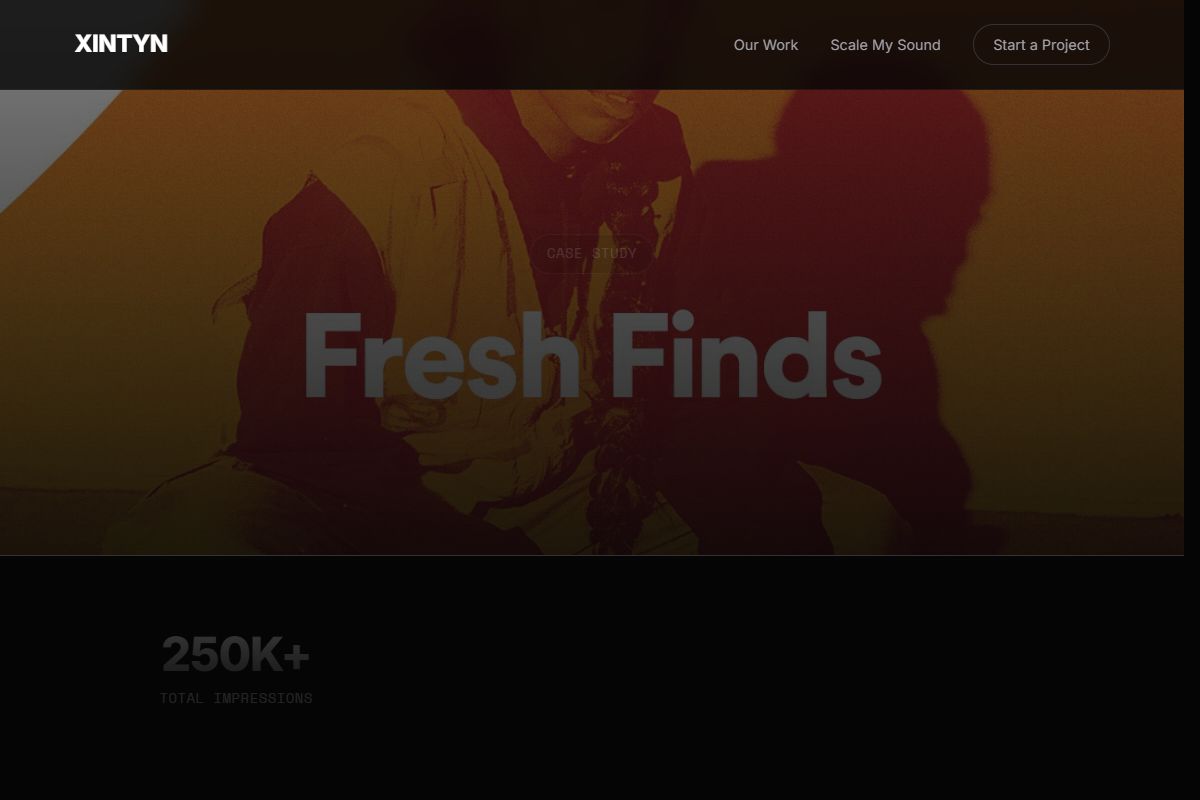This screenshot has width=1200, height=800.
Task: Click the Start a Project button
Action: [1041, 45]
